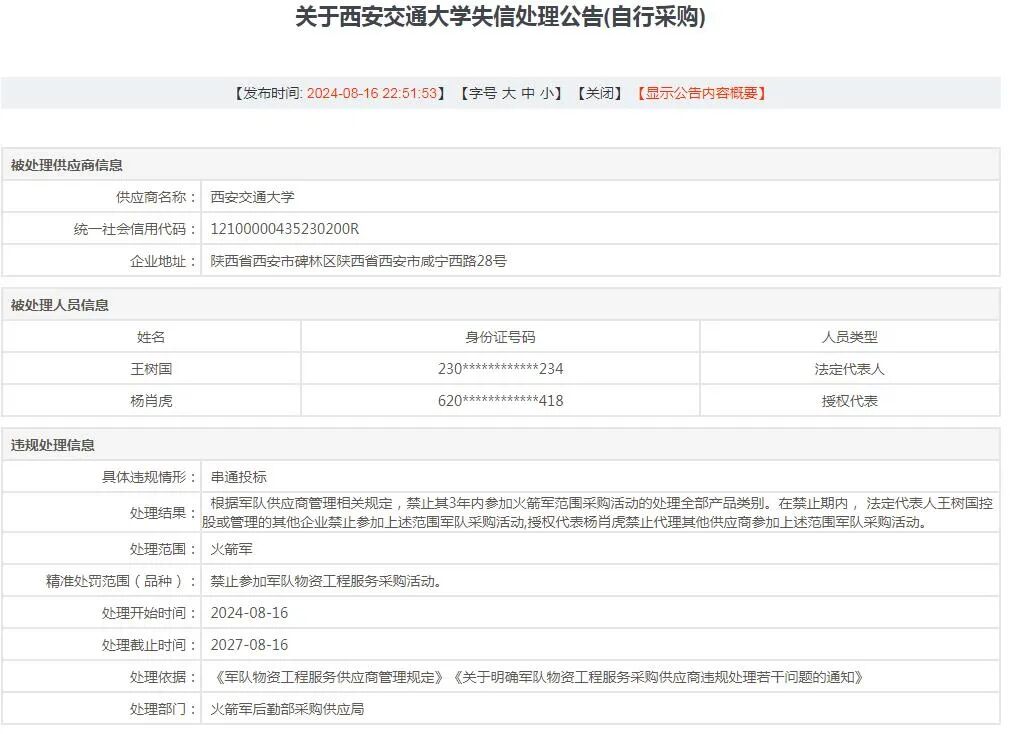The width and height of the screenshot is (1010, 734).
Task: Click the violation value 串通投标
Action: 238,477
